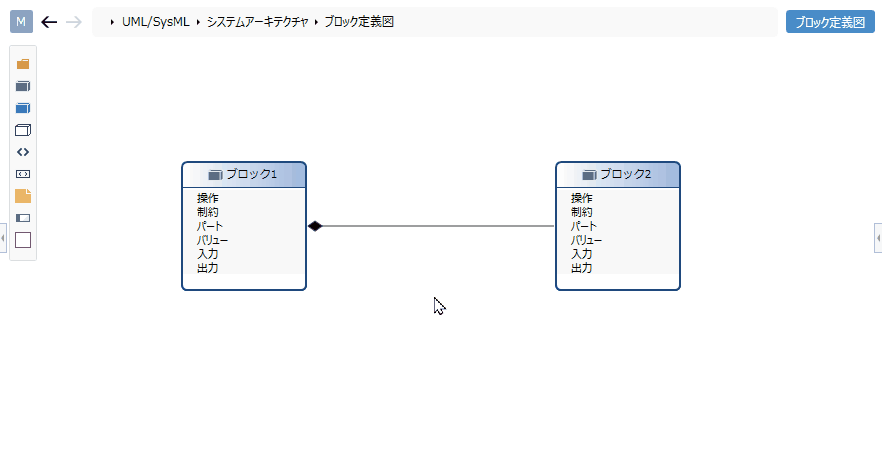Select the ブロック1 block header
This screenshot has height=475, width=882.
pyautogui.click(x=244, y=174)
